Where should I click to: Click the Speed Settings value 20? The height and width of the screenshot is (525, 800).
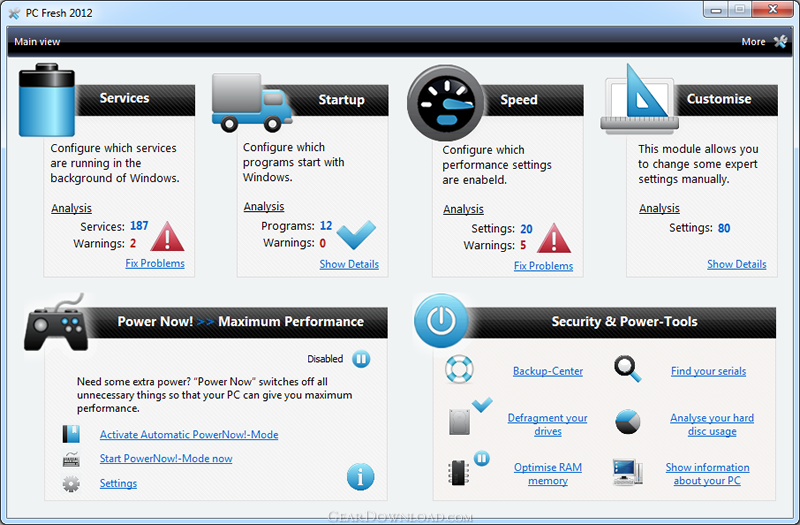coord(527,229)
